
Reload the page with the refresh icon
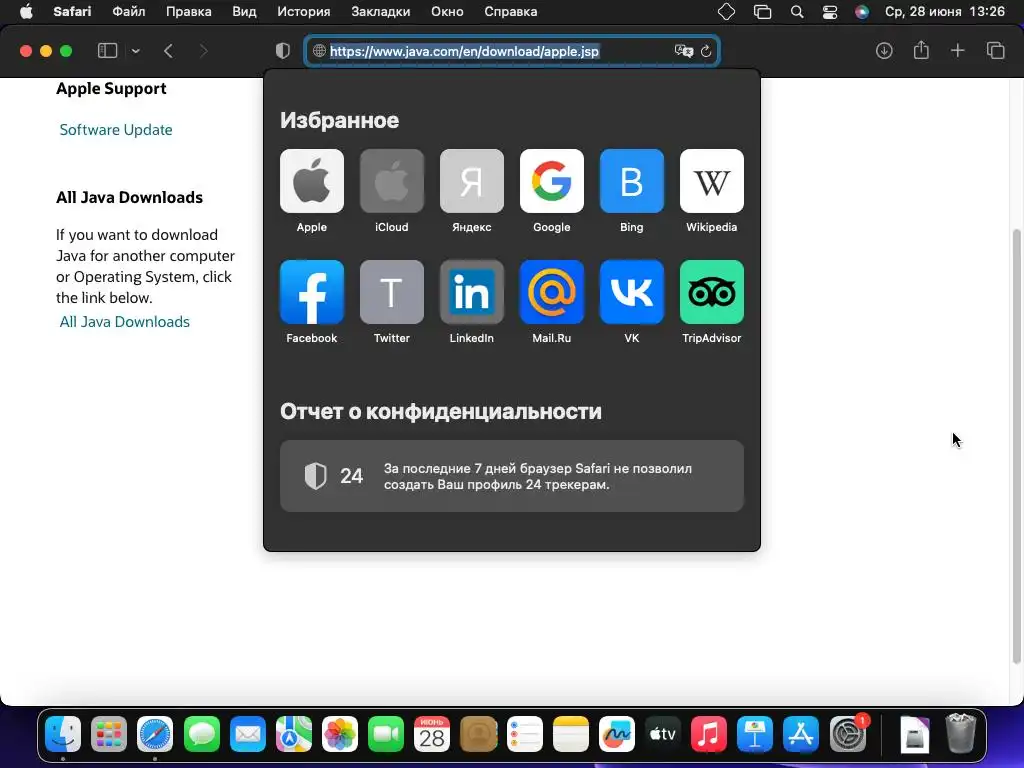(706, 51)
